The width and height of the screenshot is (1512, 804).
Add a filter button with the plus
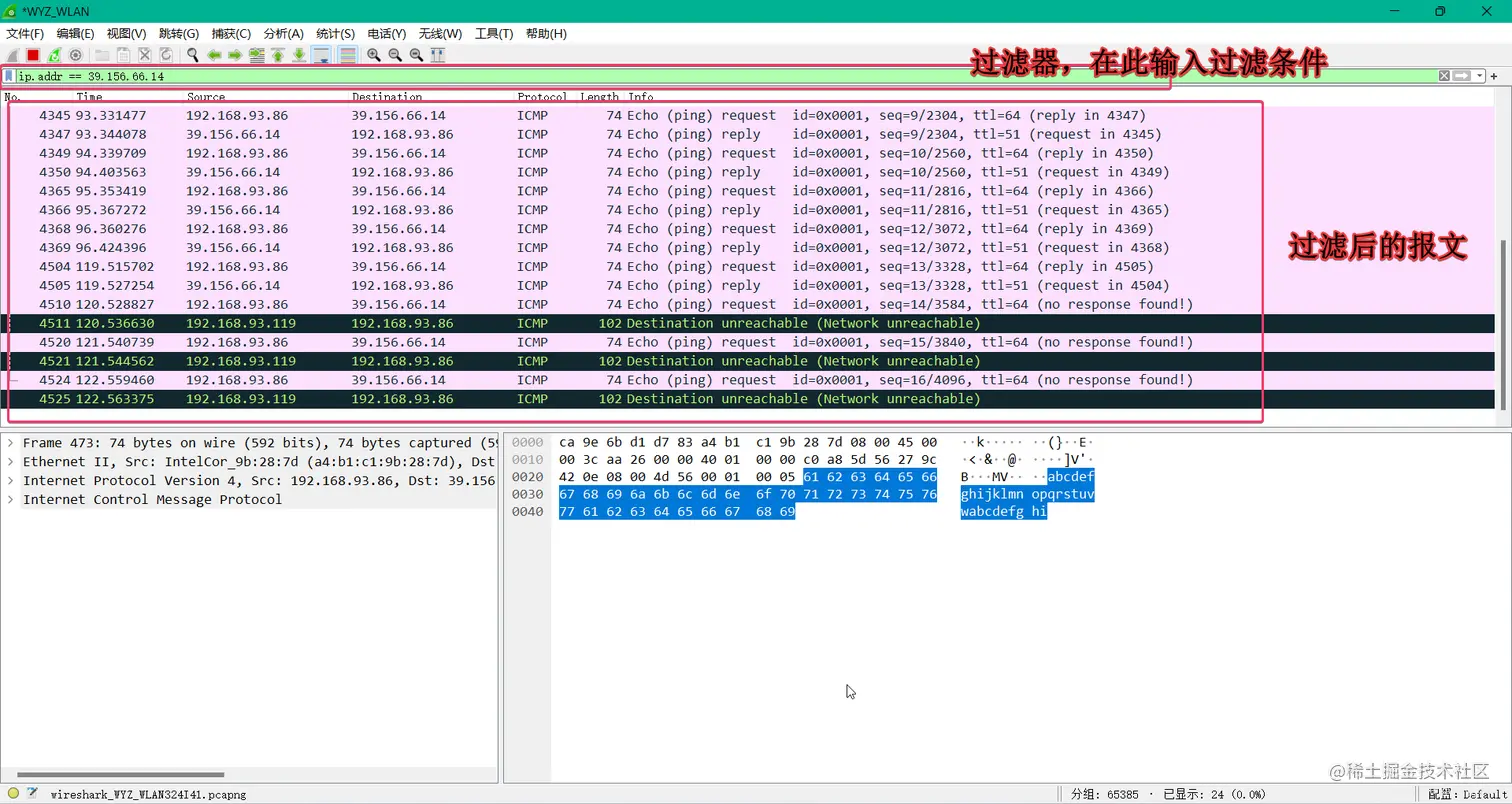1495,76
